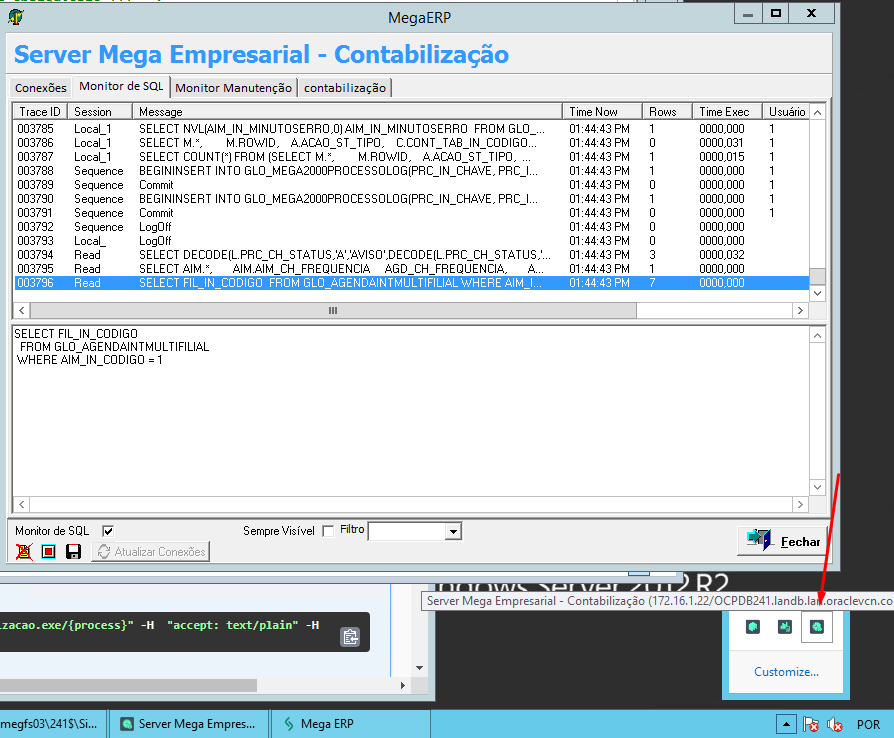
Task: Click the clear SQL log icon
Action: pos(24,552)
